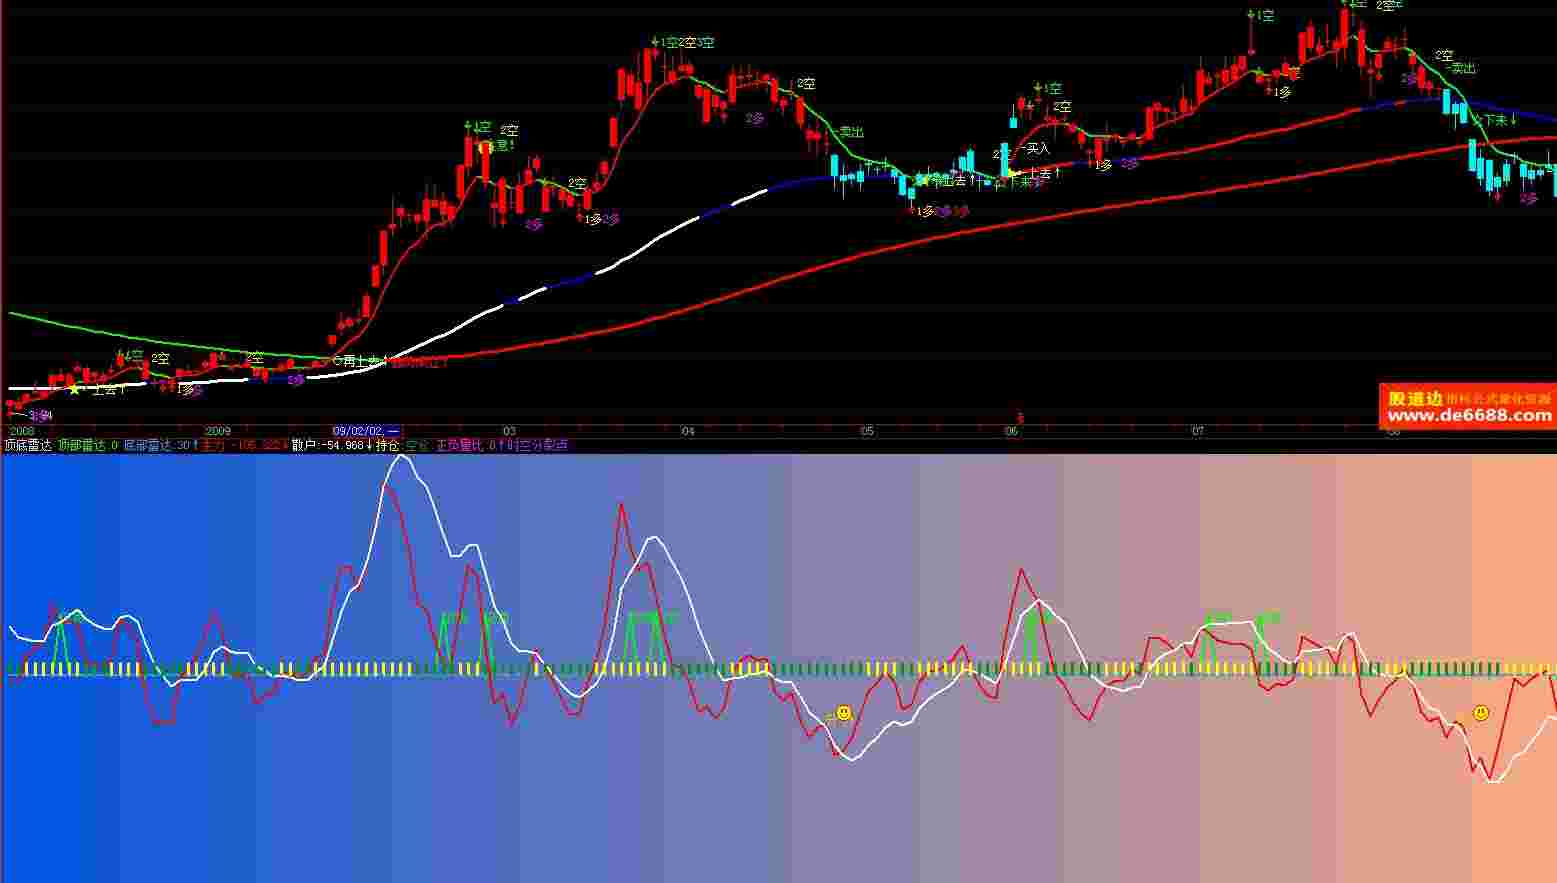1557x883 pixels.
Task: Click the 下来 signal label near right edge
Action: coord(1494,119)
